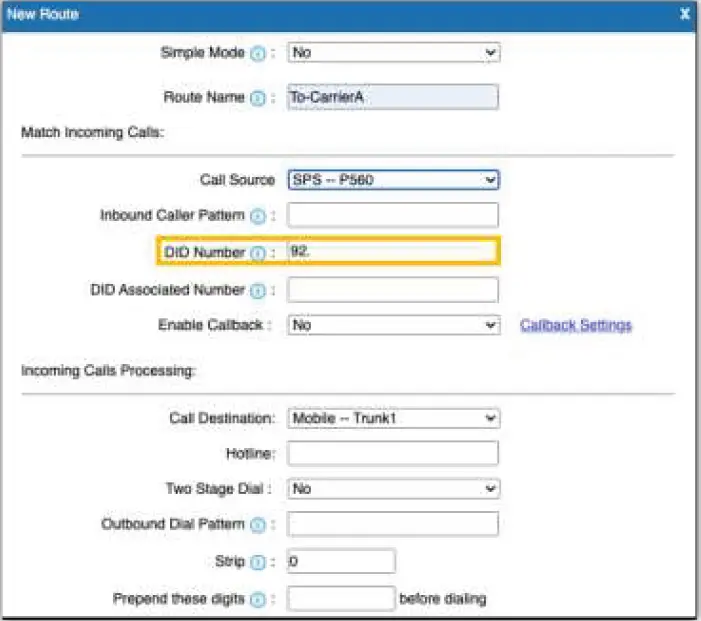Viewport: 701px width, 621px height.
Task: Click the DID Number info icon
Action: click(x=258, y=253)
